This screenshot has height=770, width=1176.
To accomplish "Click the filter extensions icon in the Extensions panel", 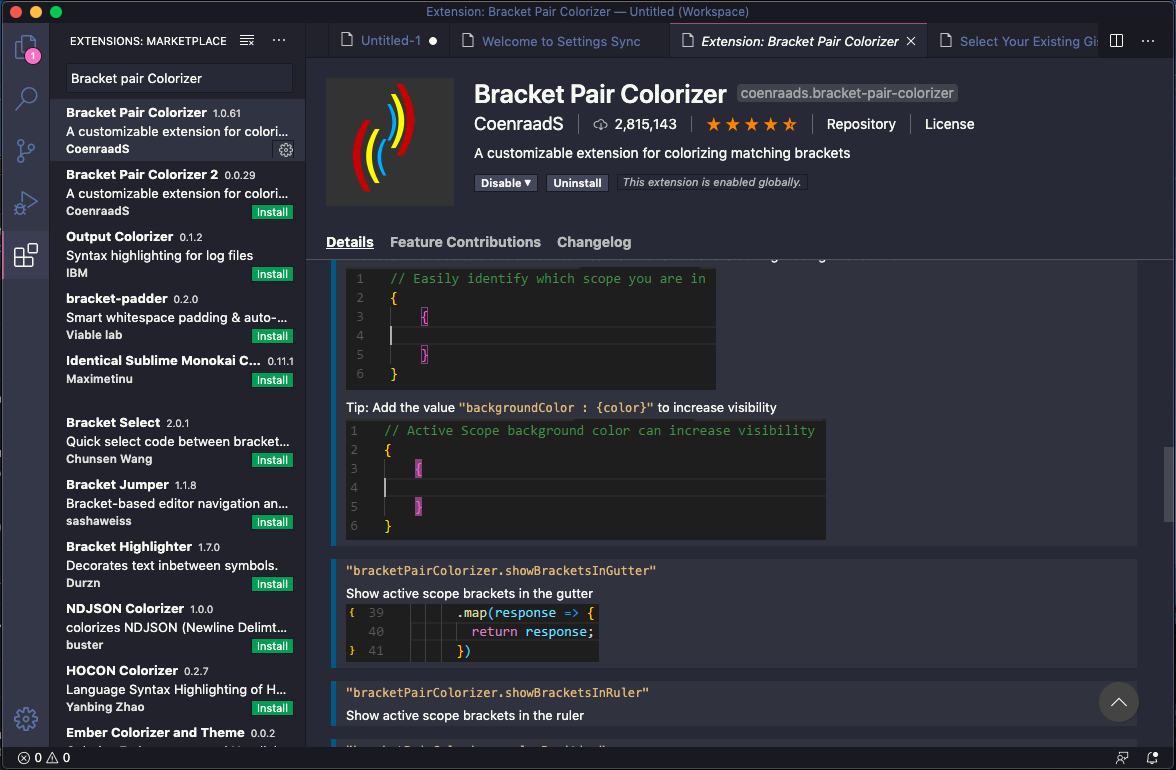I will (246, 41).
